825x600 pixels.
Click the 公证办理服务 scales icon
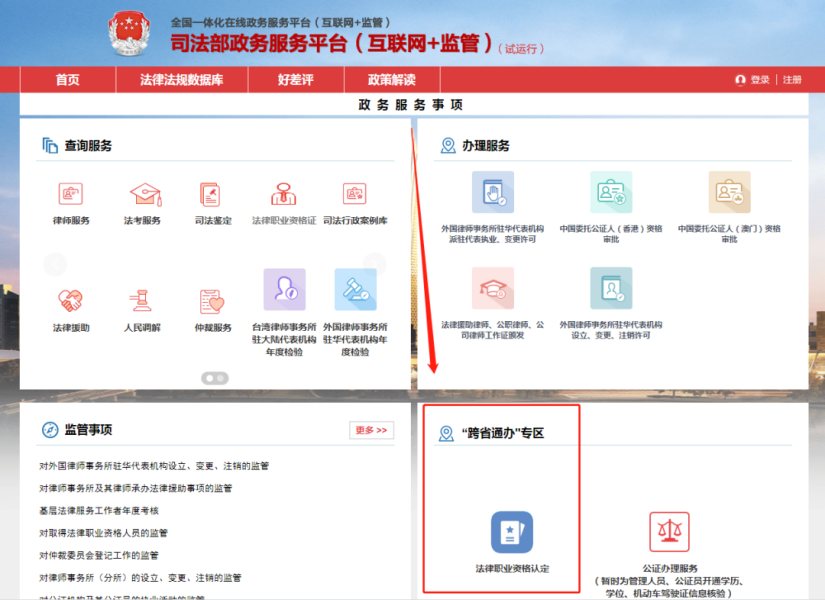(669, 531)
